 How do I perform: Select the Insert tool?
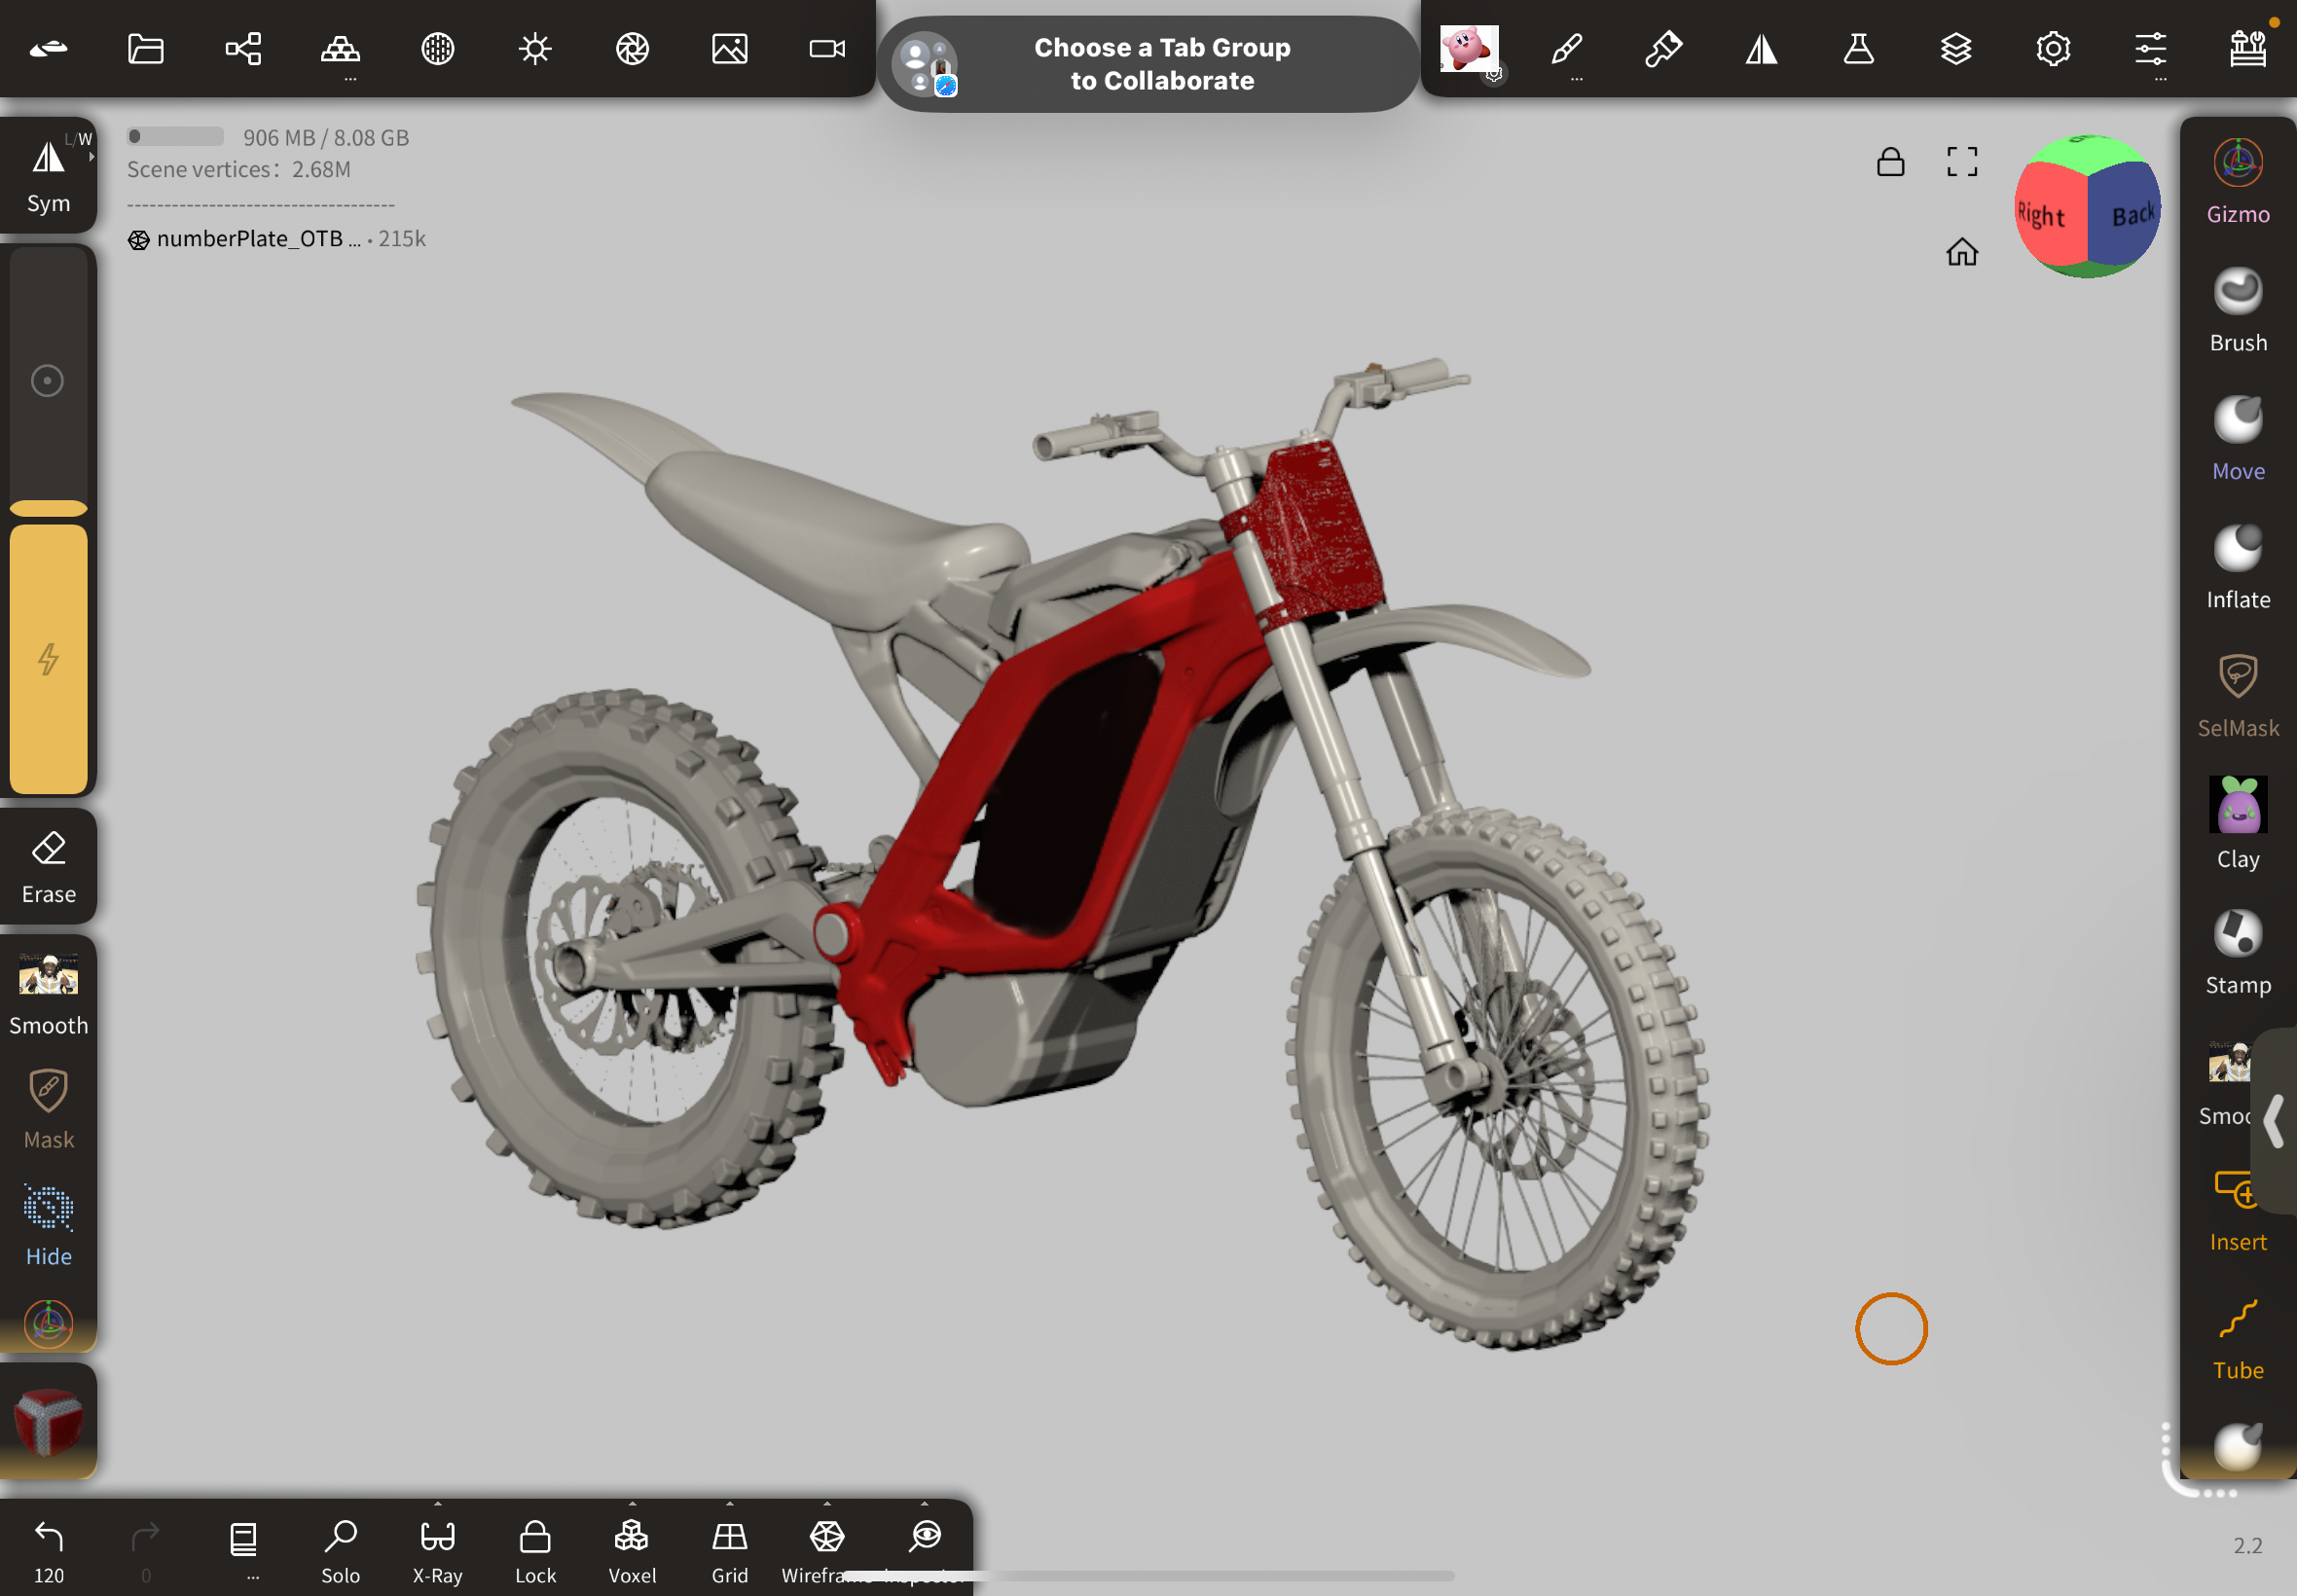click(2238, 1210)
